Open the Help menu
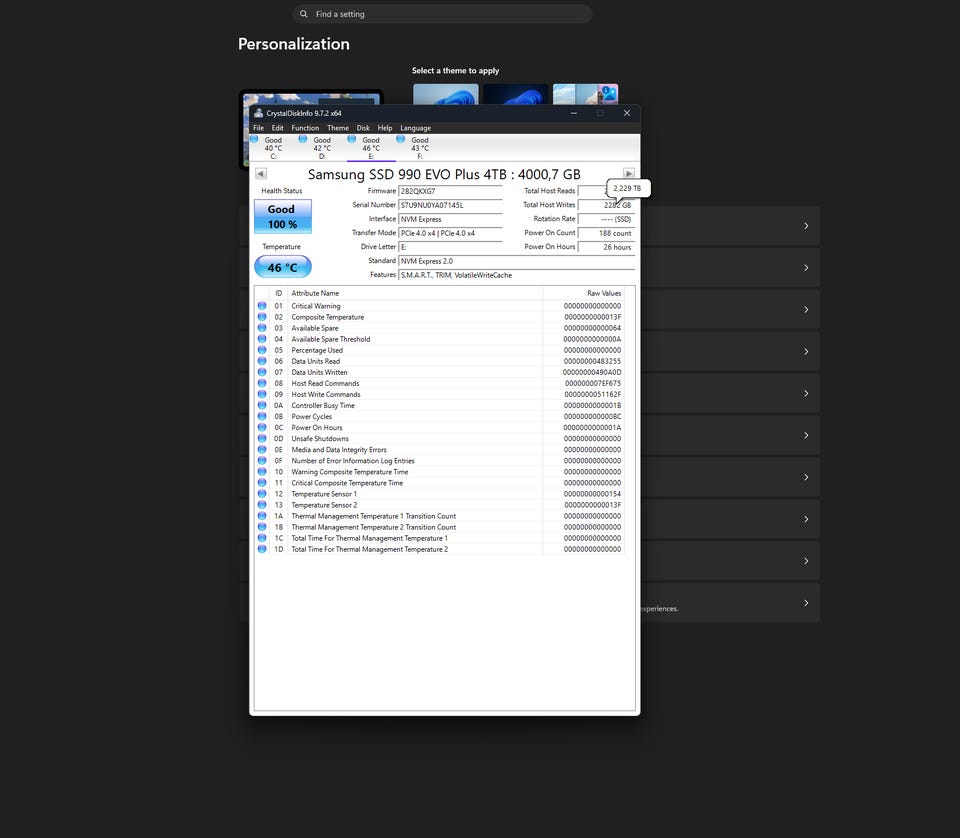 [384, 128]
